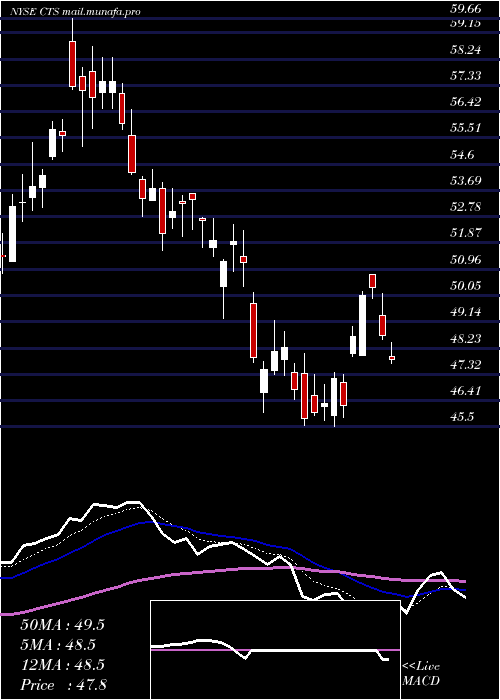Select the 55.51 price axis label
The height and width of the screenshot is (700, 500).
(464, 128)
